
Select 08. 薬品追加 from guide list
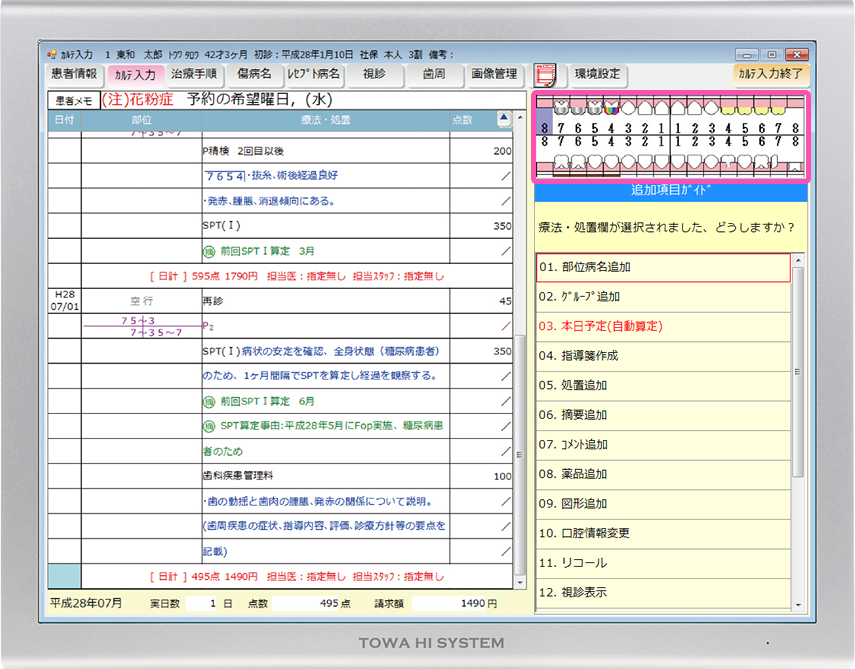coord(662,474)
